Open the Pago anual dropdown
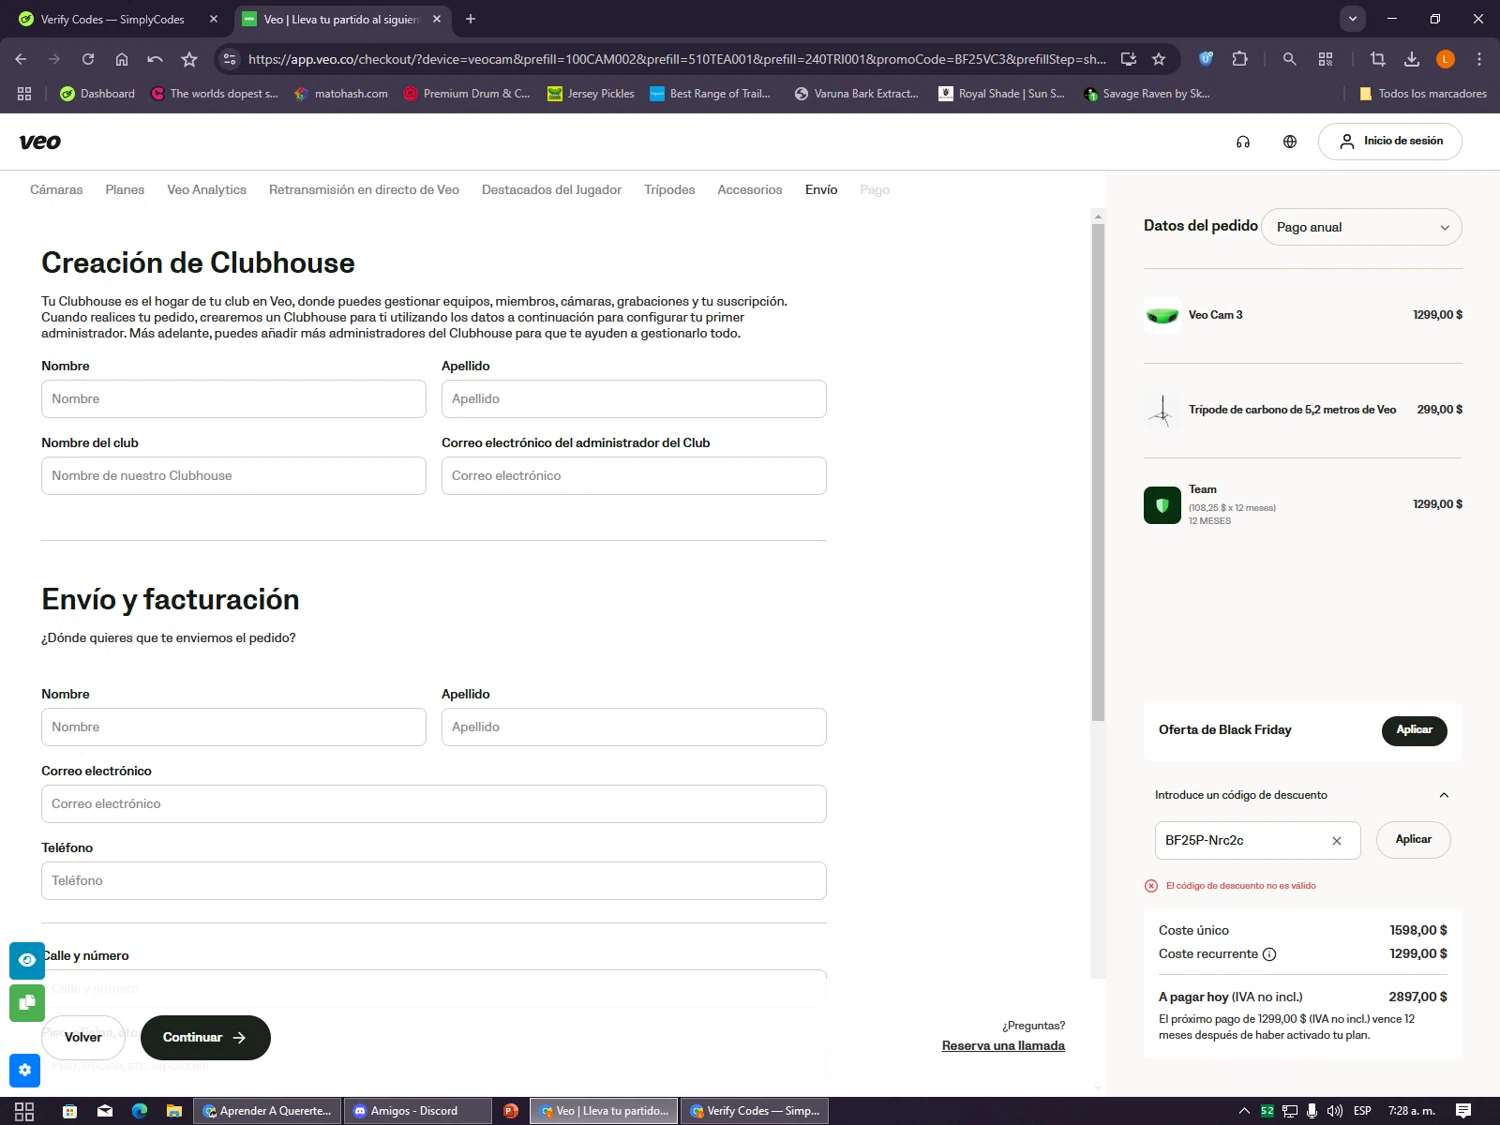The image size is (1500, 1125). click(1362, 227)
